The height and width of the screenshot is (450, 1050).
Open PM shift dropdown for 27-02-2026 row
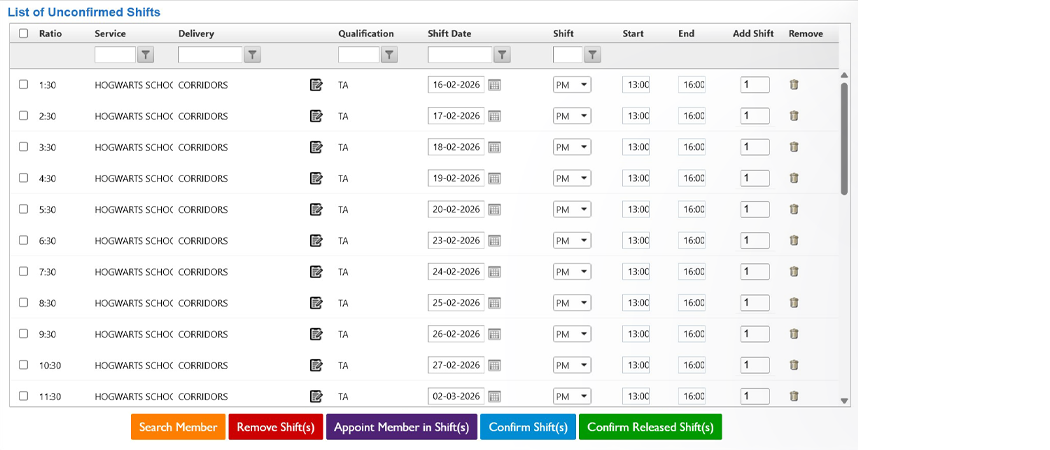pyautogui.click(x=572, y=365)
